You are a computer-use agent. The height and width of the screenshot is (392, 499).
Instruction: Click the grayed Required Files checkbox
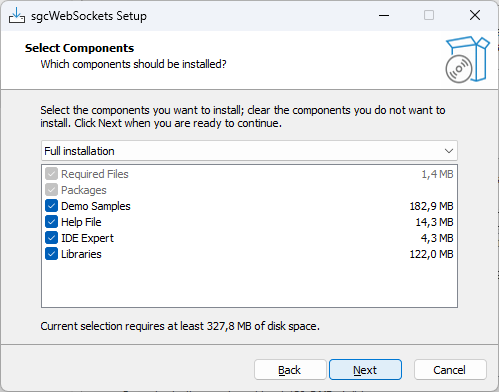51,174
